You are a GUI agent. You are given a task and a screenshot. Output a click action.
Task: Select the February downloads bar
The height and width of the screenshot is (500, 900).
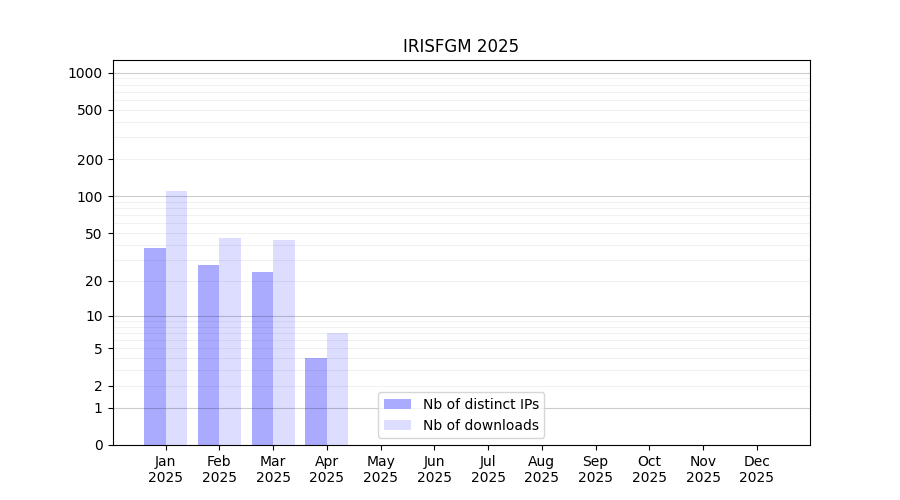click(230, 341)
